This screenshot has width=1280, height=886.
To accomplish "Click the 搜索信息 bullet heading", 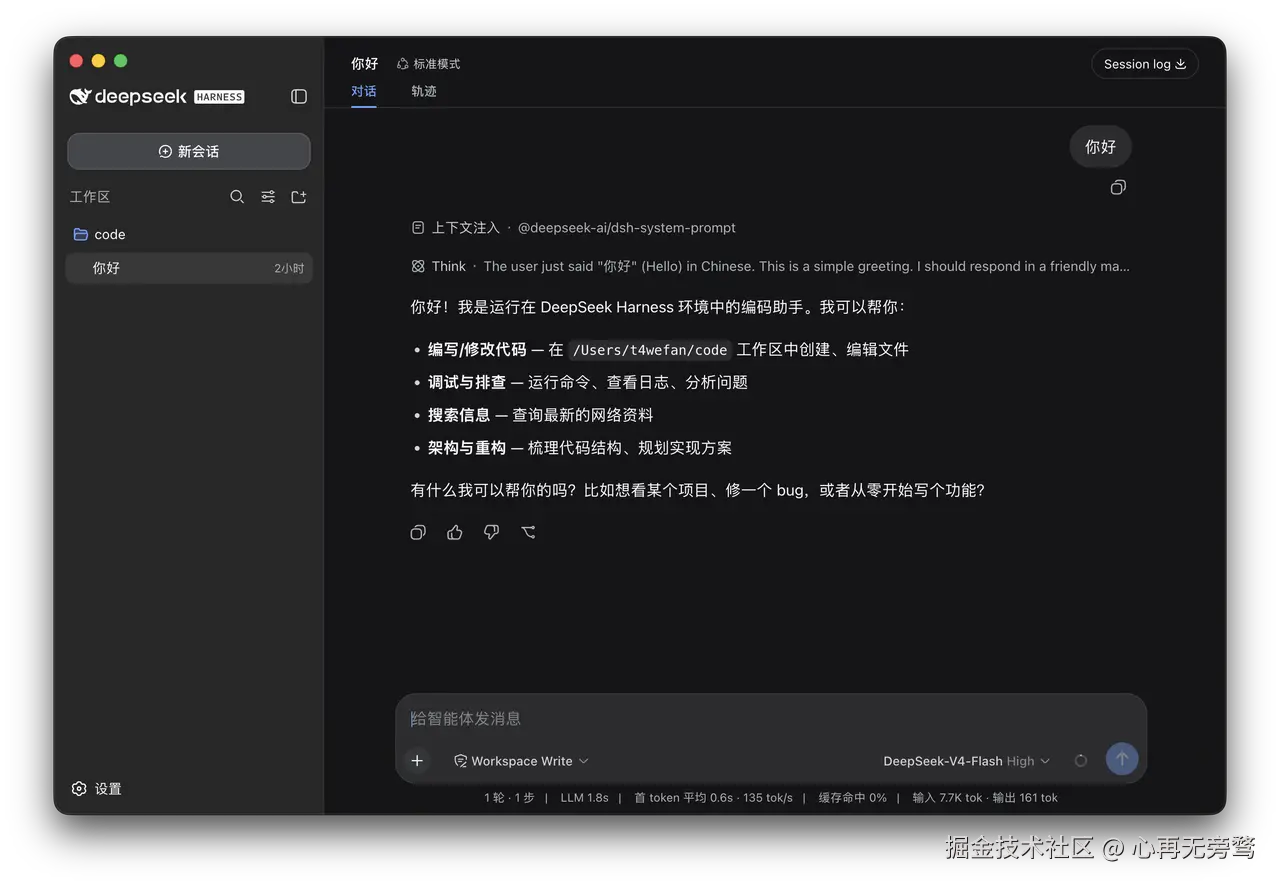I will point(459,415).
